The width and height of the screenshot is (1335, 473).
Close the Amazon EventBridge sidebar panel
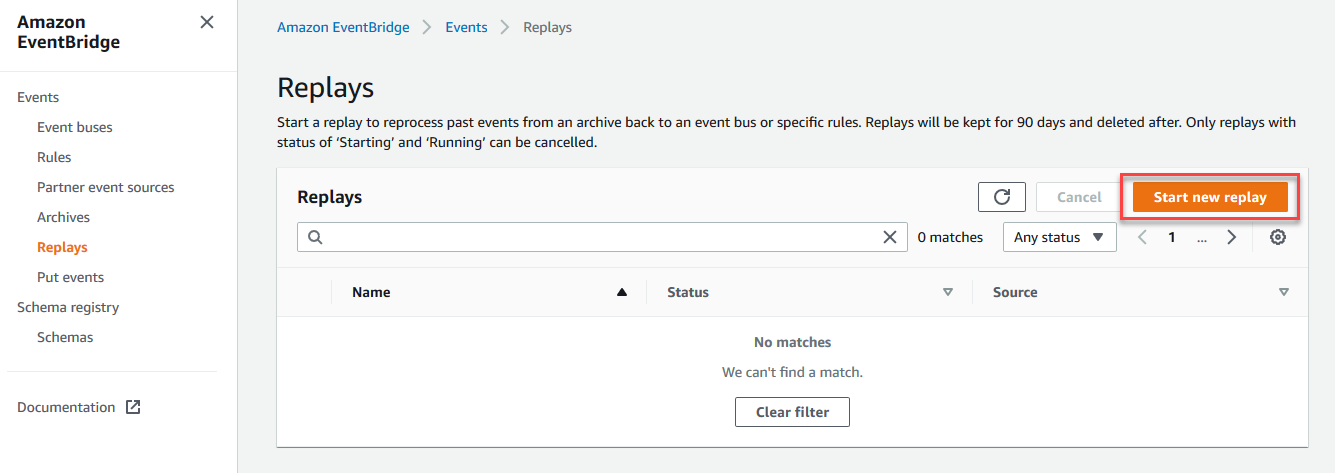(207, 22)
